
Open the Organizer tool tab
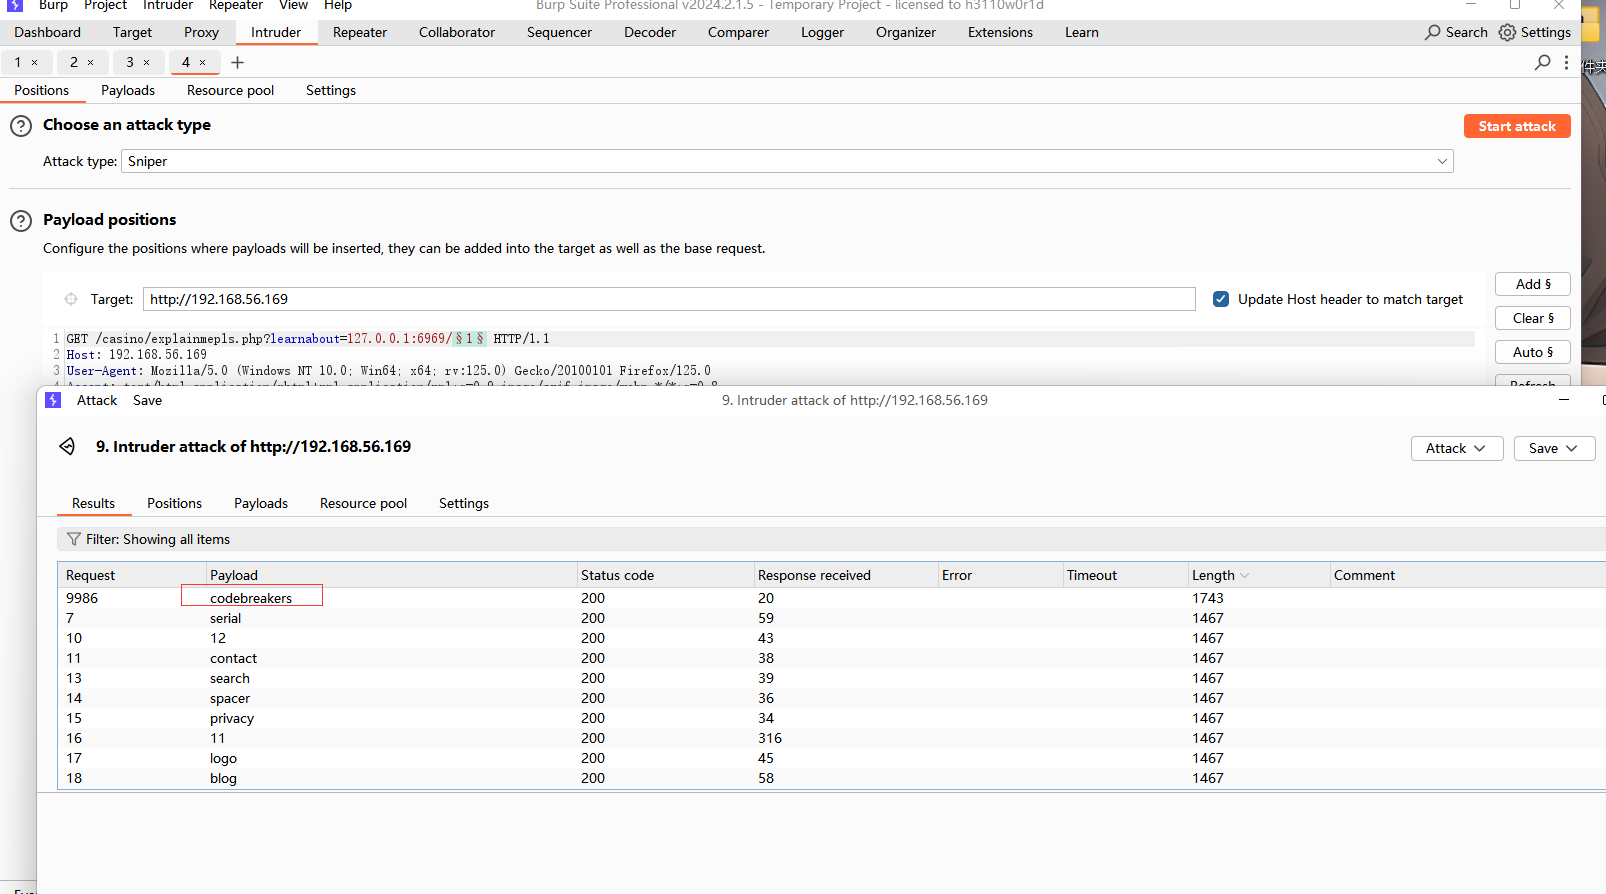pyautogui.click(x=906, y=32)
